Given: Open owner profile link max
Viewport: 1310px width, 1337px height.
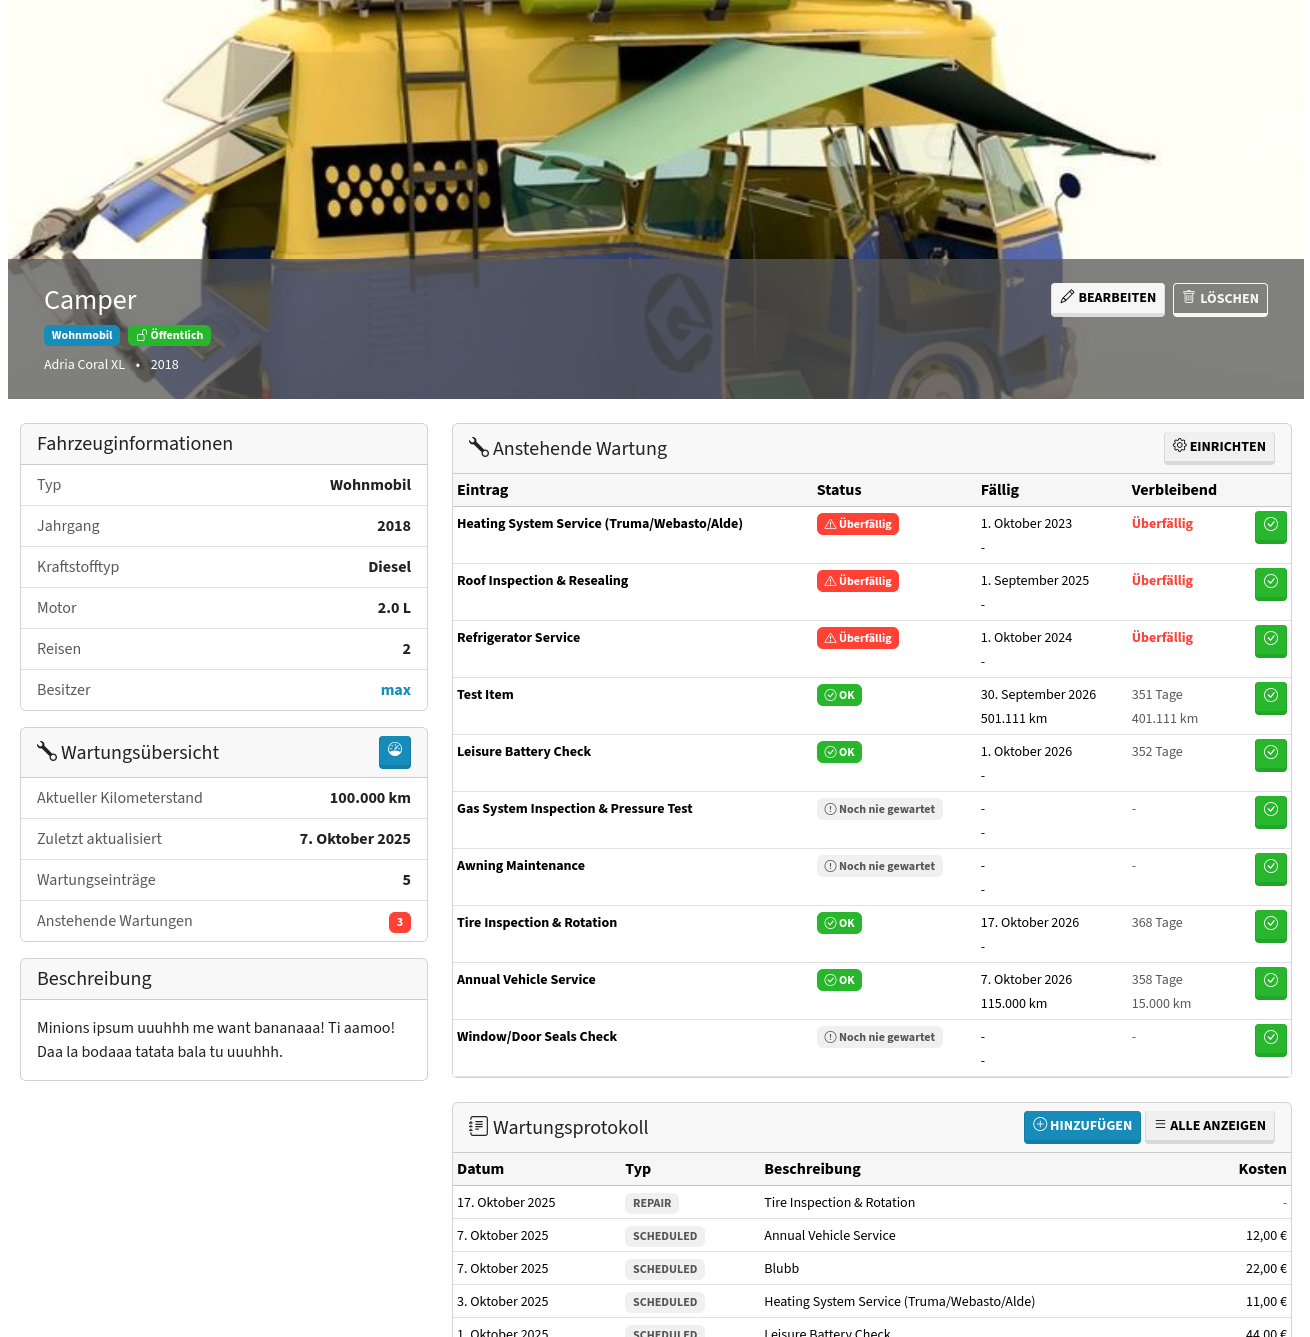Looking at the screenshot, I should pyautogui.click(x=395, y=690).
